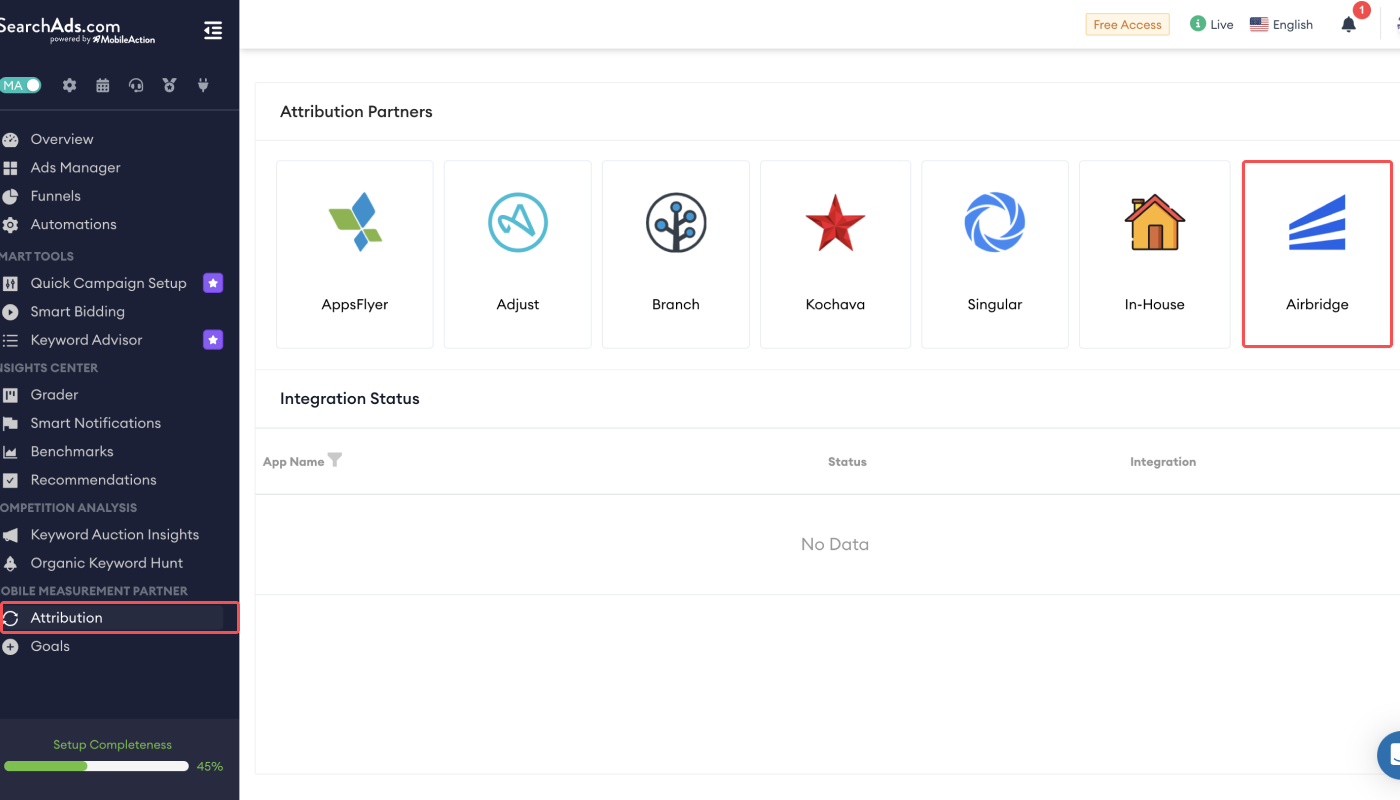This screenshot has width=1400, height=800.
Task: Open Keyword Advisor in the sidebar
Action: (87, 340)
